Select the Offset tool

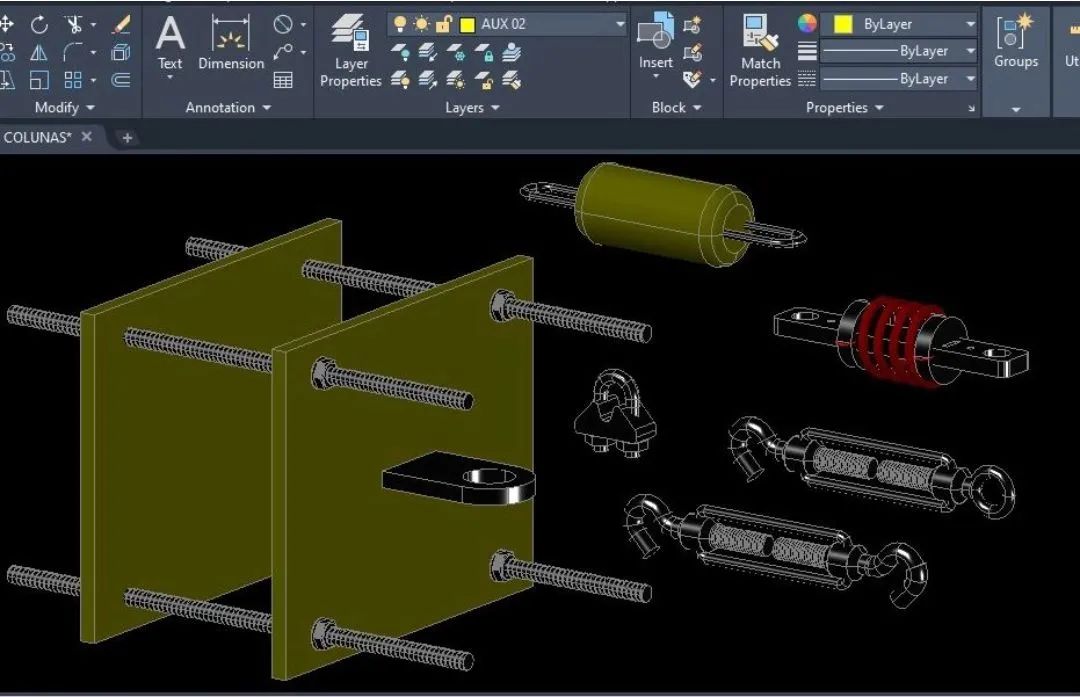(121, 80)
